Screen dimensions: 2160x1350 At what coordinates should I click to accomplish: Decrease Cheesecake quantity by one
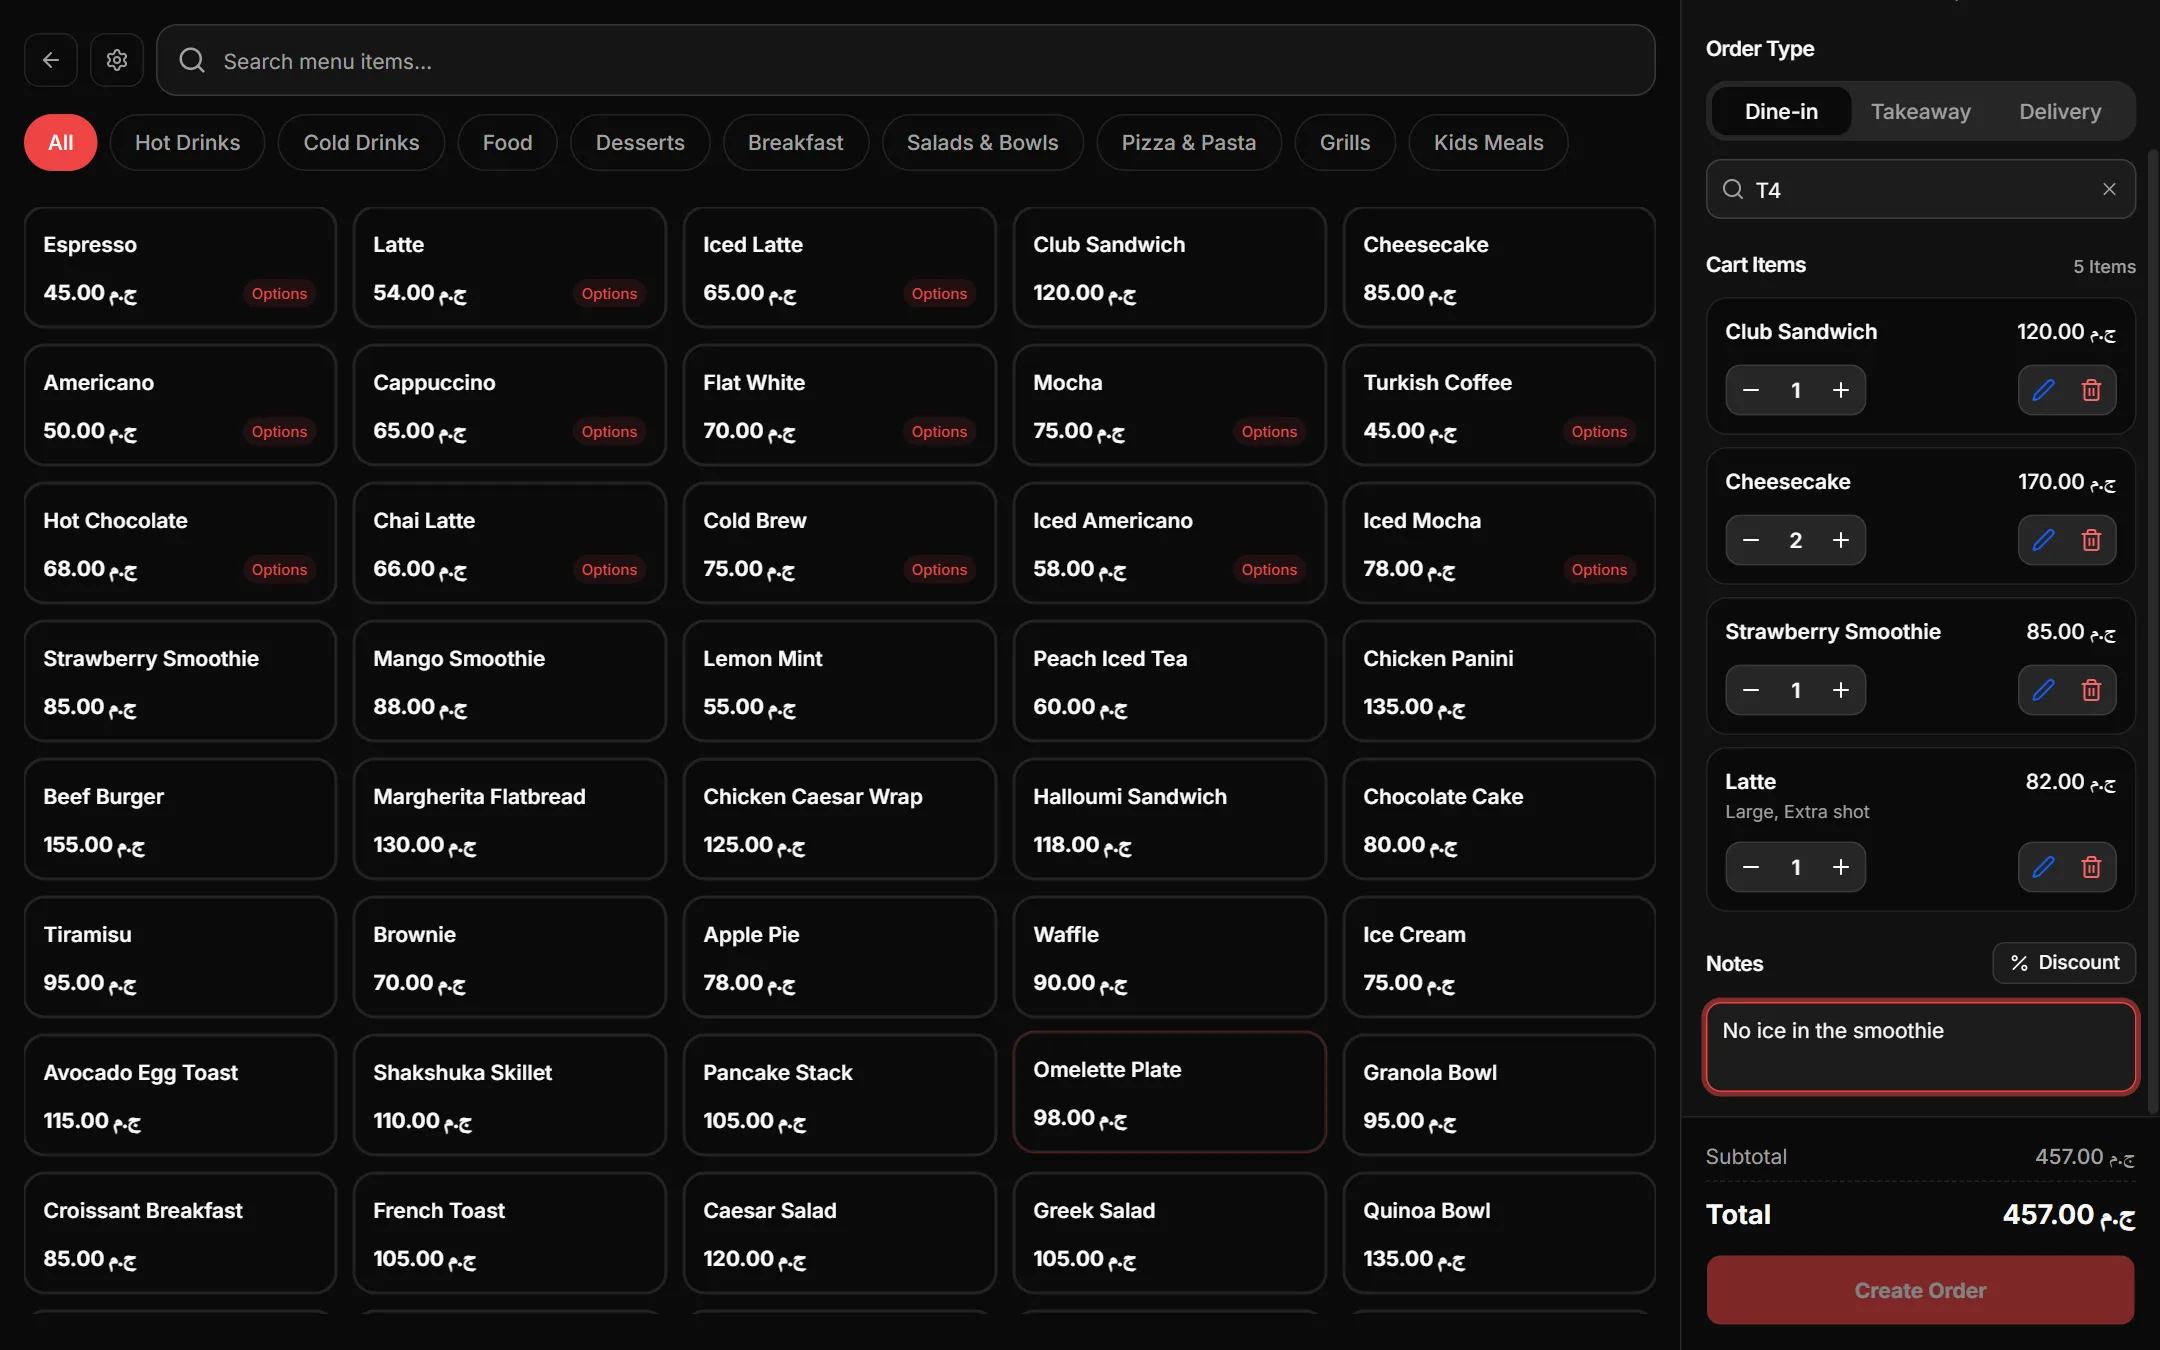pyautogui.click(x=1751, y=540)
